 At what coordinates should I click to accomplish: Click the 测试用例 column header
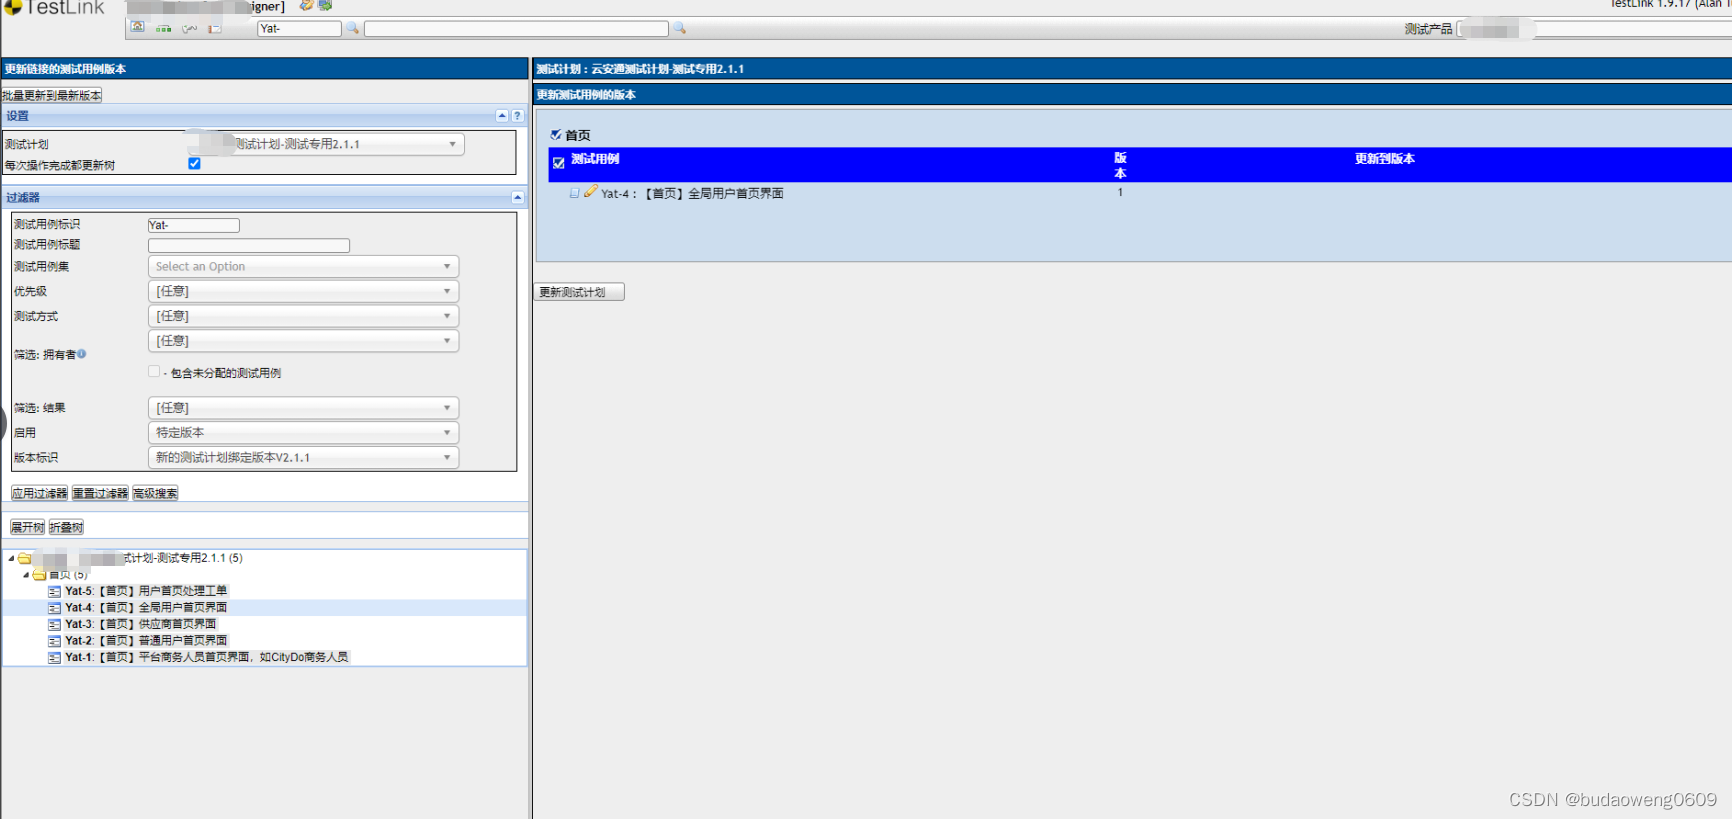click(595, 159)
